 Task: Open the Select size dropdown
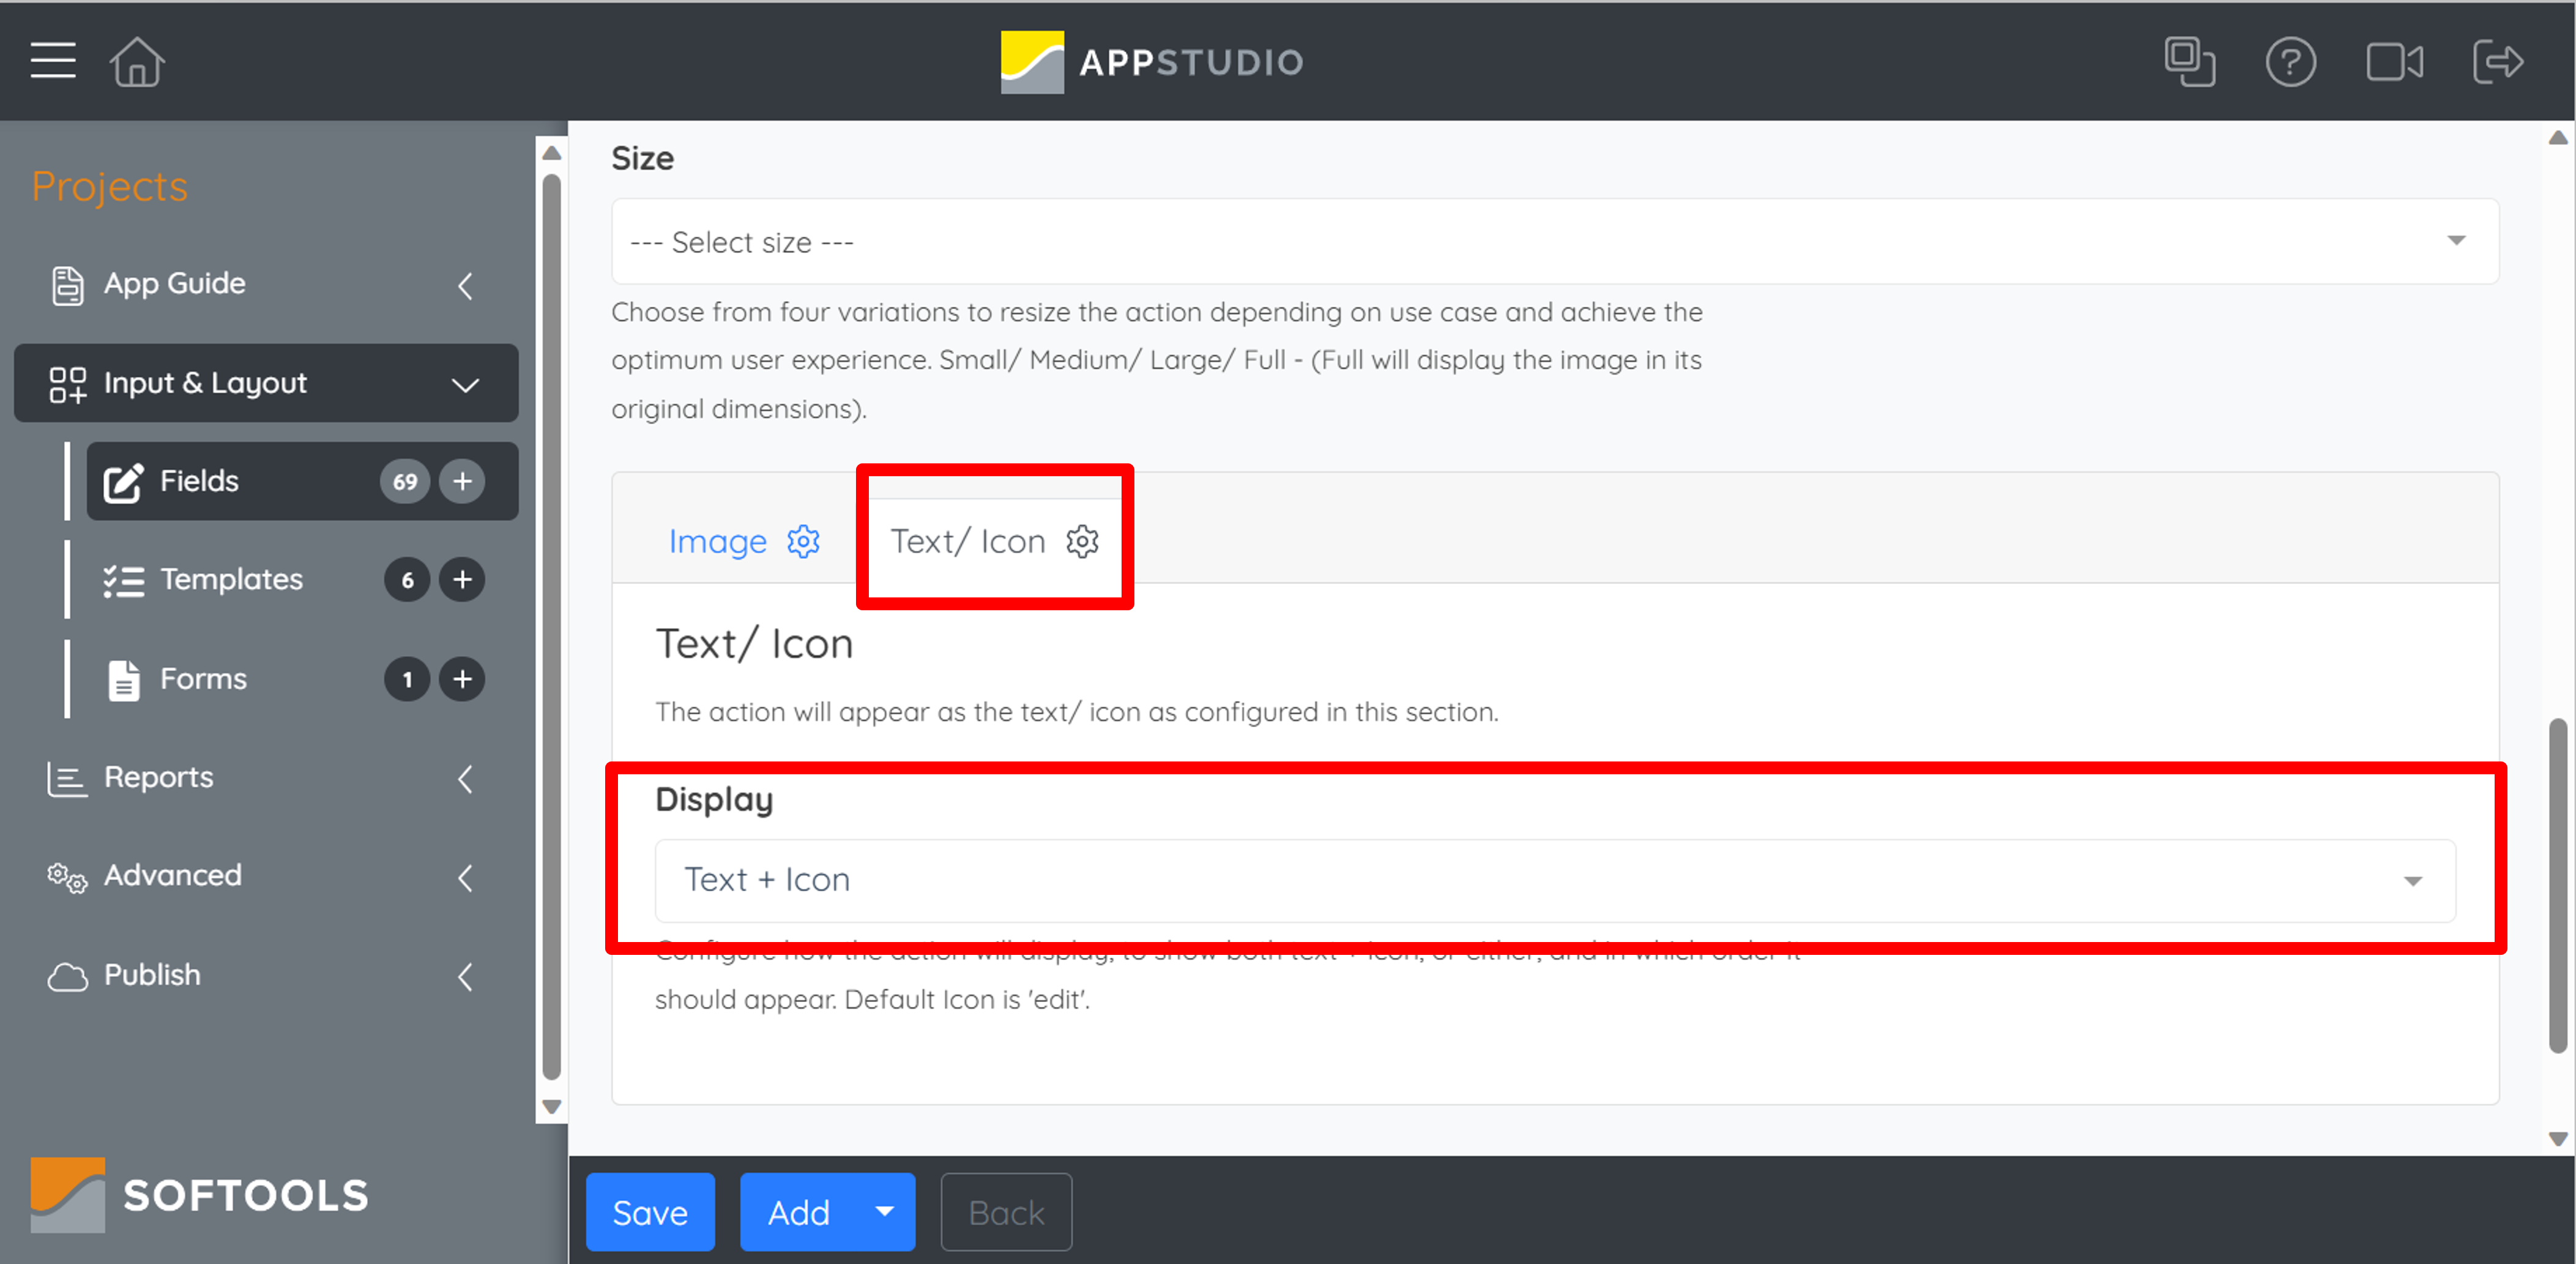click(x=2458, y=241)
